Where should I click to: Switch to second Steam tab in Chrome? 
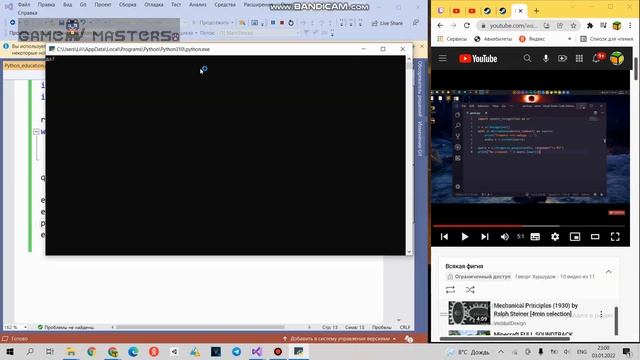(503, 11)
